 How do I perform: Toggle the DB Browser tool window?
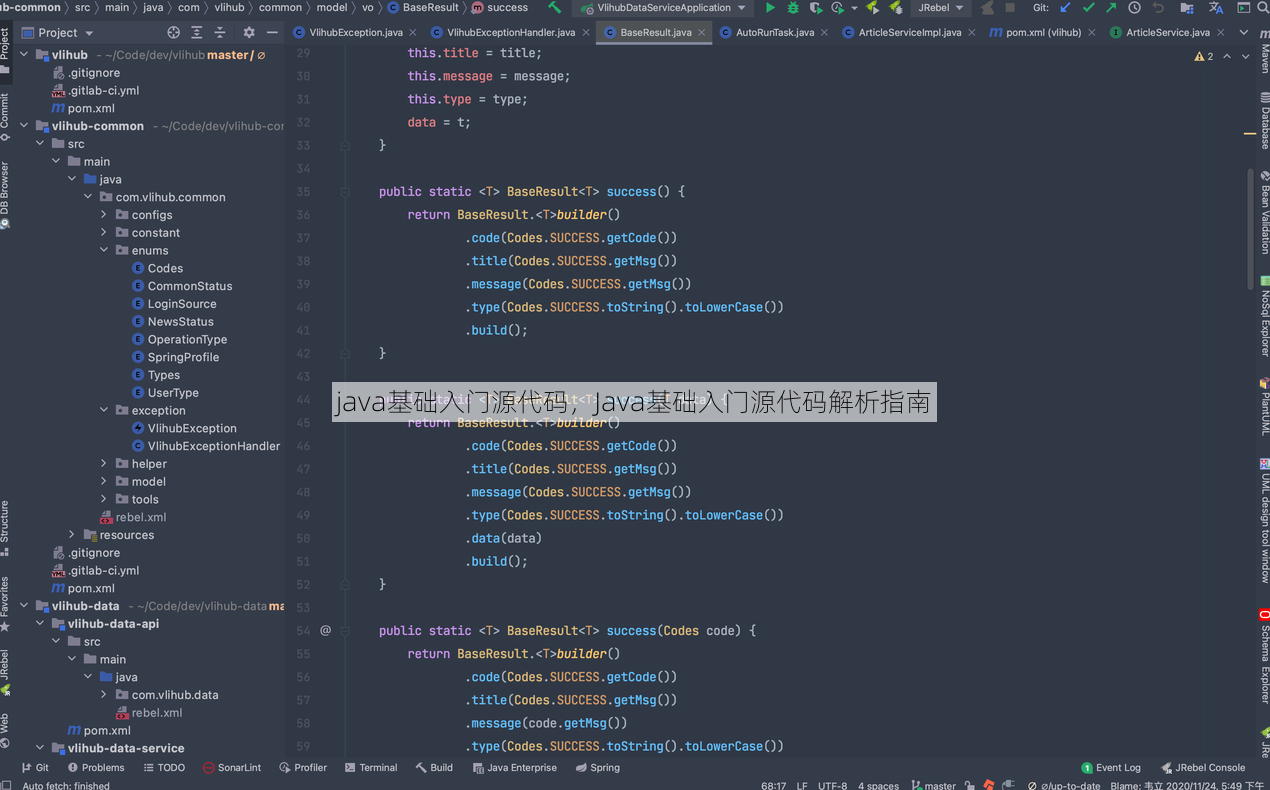(5, 194)
